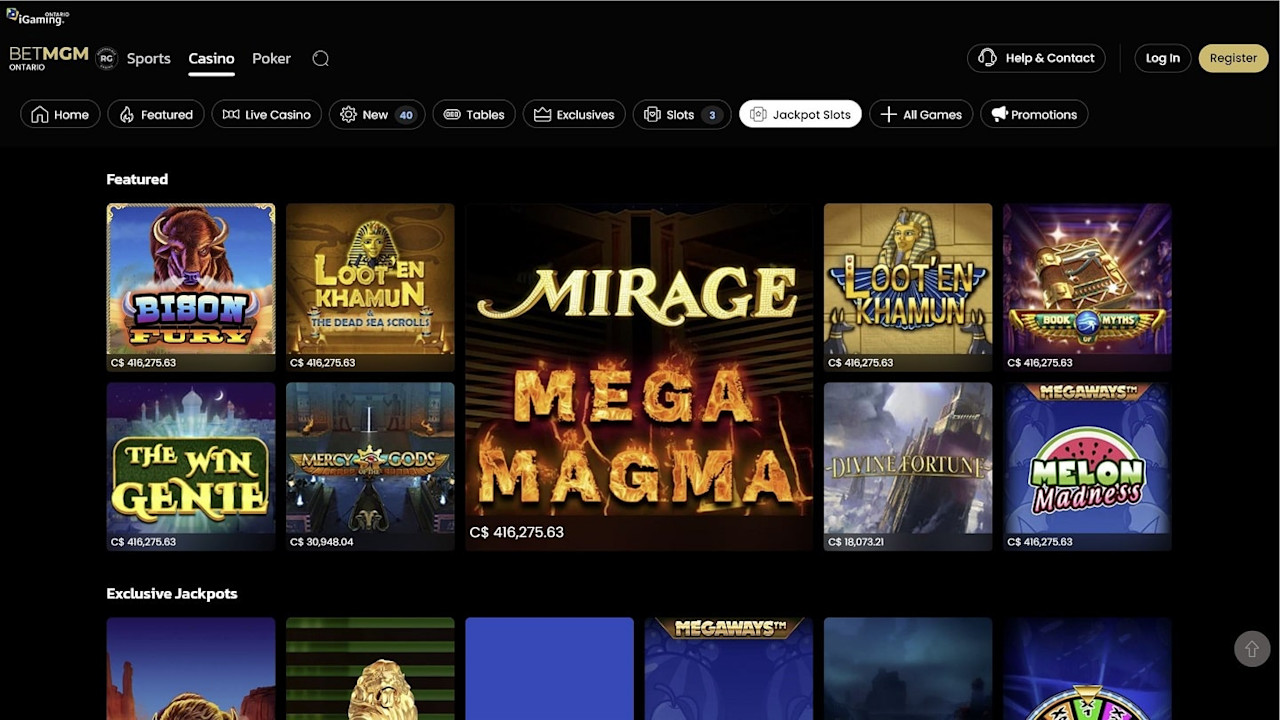Screen dimensions: 1280x720
Task: Open Loot'en Khamun Dead Sea Scrolls game
Action: (x=370, y=287)
